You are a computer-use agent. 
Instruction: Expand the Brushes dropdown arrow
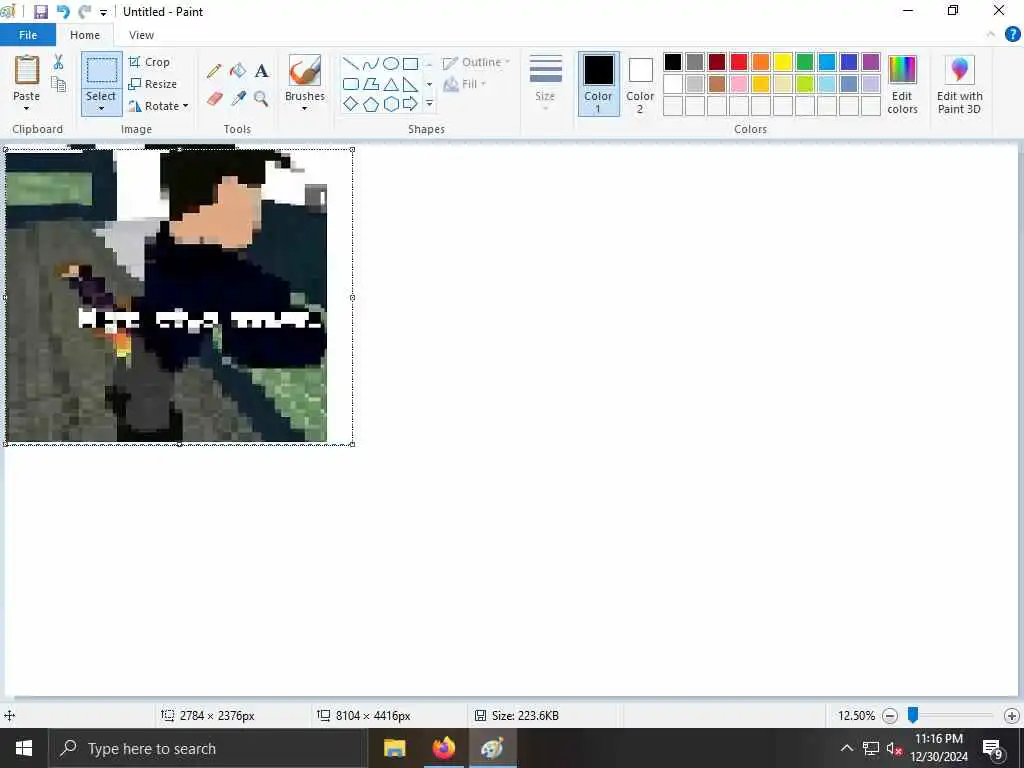coord(304,108)
